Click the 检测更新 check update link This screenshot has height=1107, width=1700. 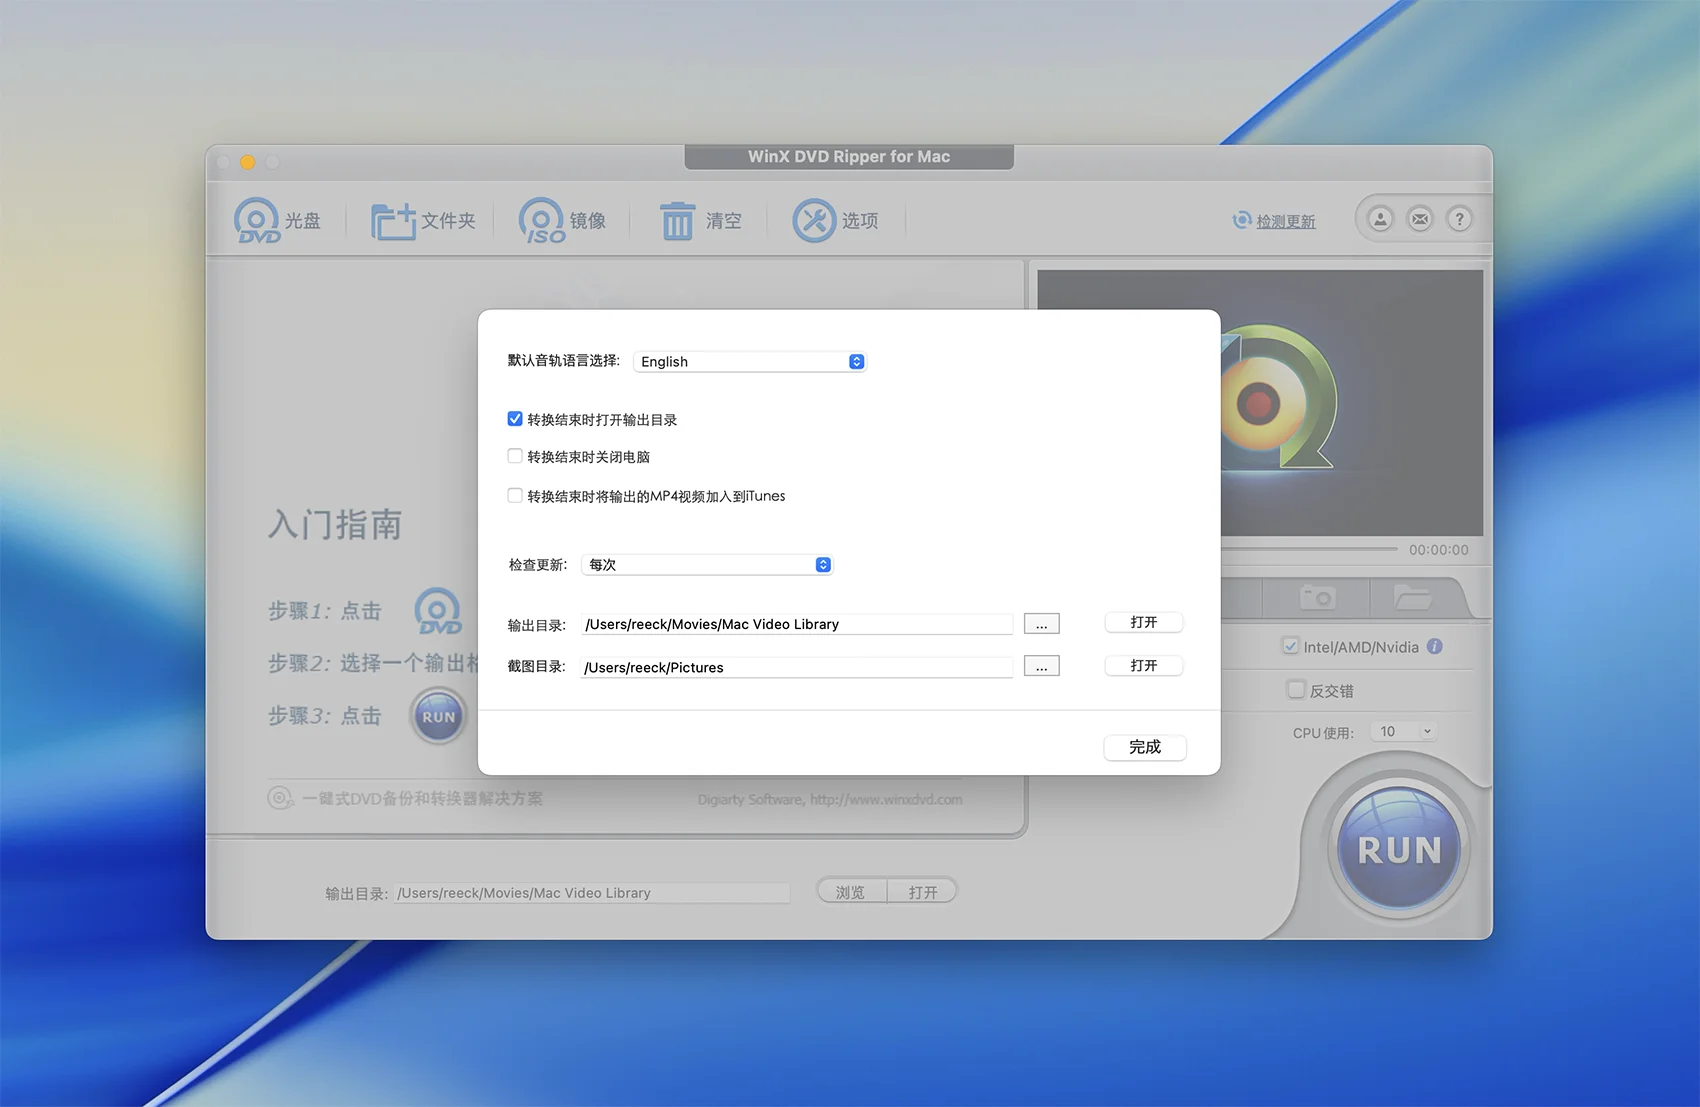[x=1285, y=221]
